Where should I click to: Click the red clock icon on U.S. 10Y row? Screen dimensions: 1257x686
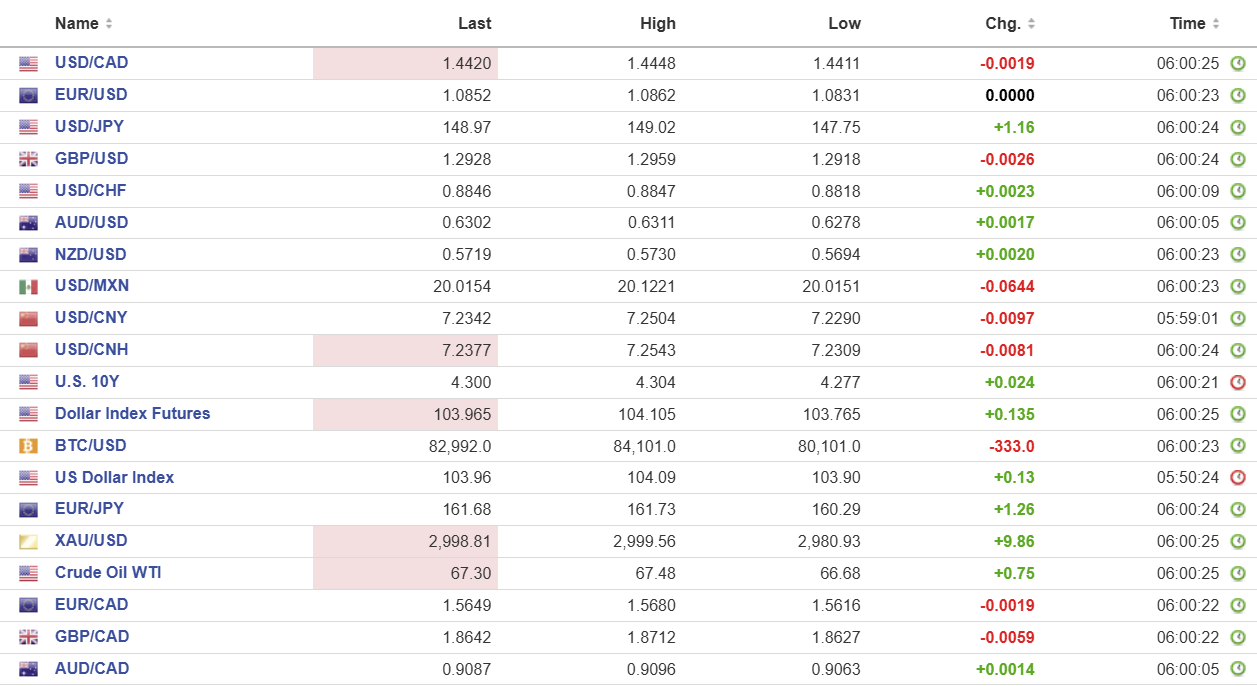click(x=1237, y=382)
